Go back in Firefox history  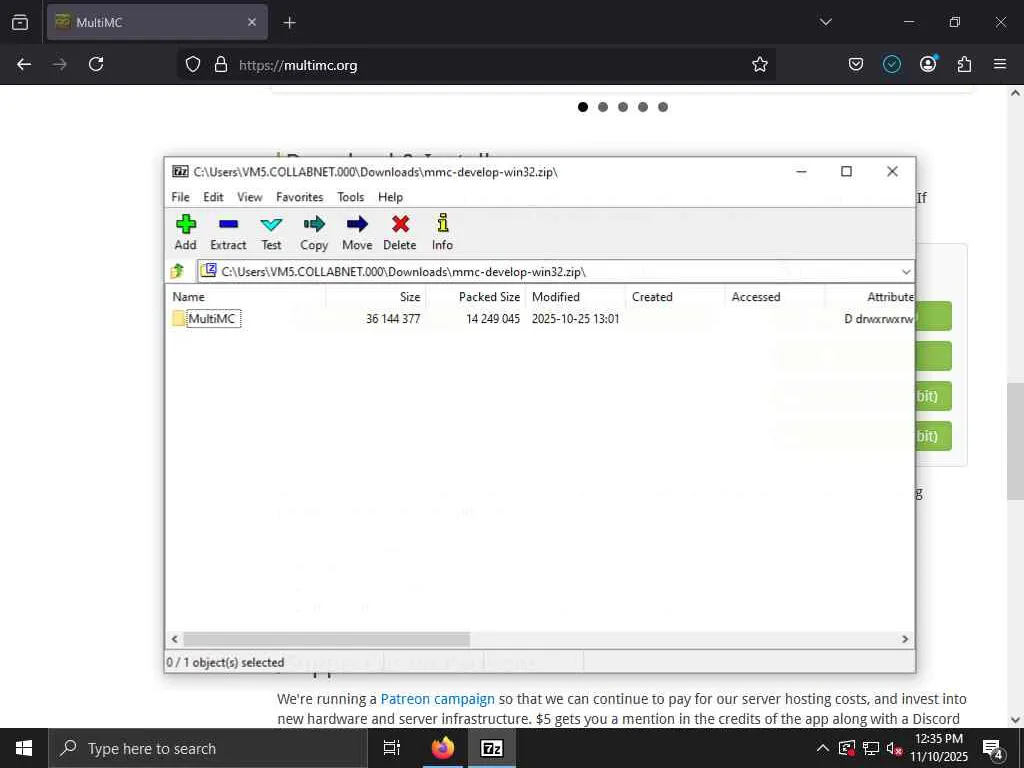point(24,64)
